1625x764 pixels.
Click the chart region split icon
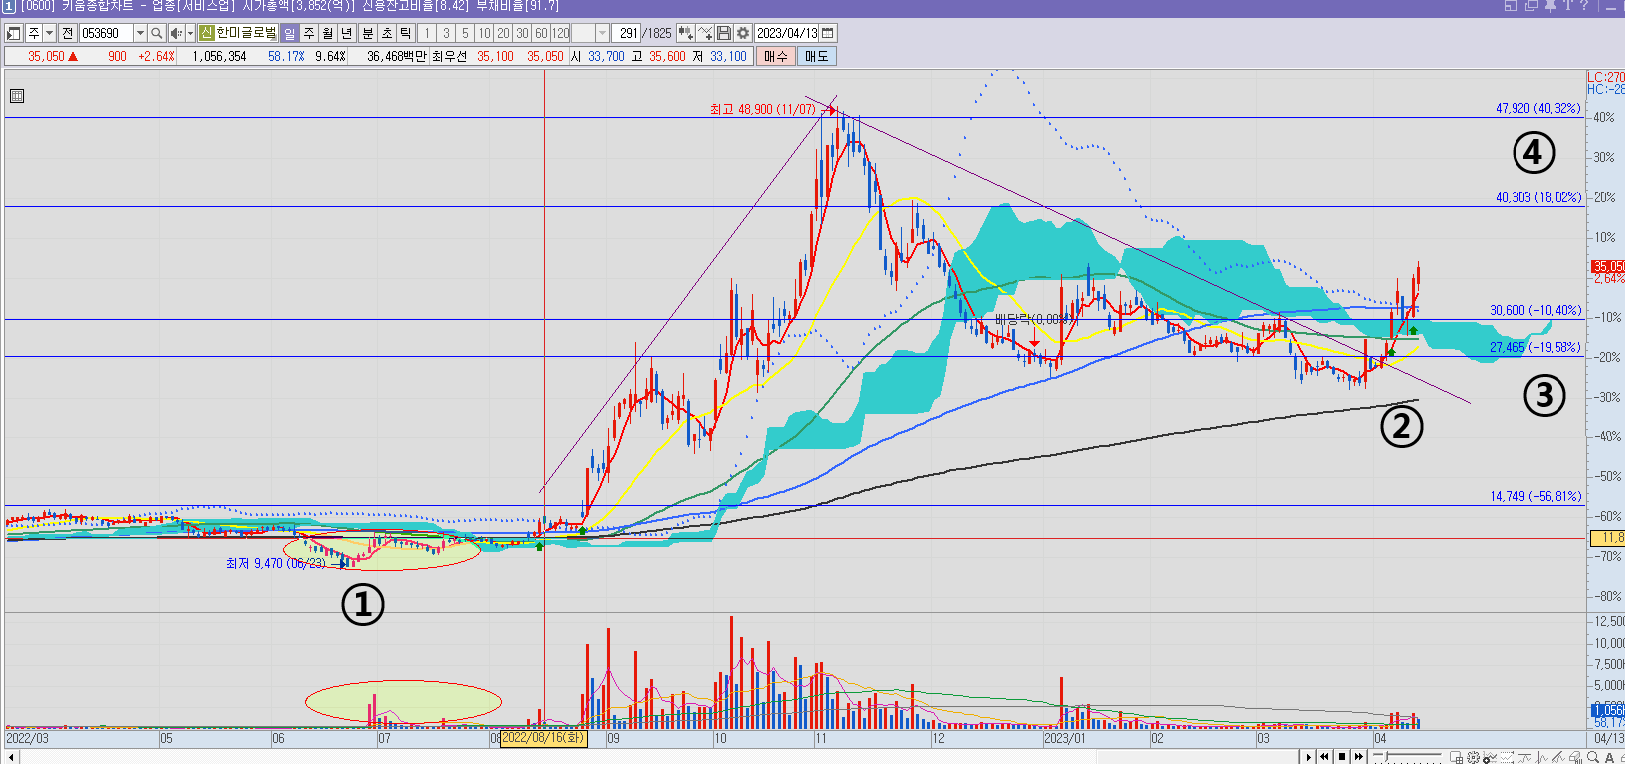pyautogui.click(x=1456, y=757)
